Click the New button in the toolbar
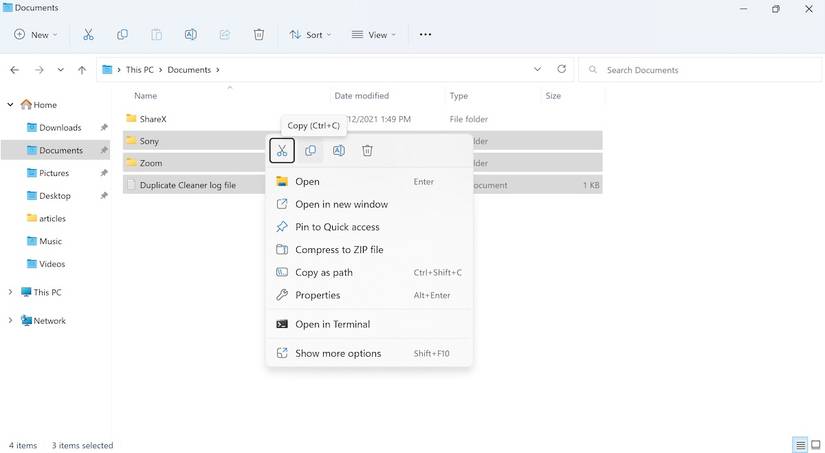The image size is (825, 453). coord(35,35)
